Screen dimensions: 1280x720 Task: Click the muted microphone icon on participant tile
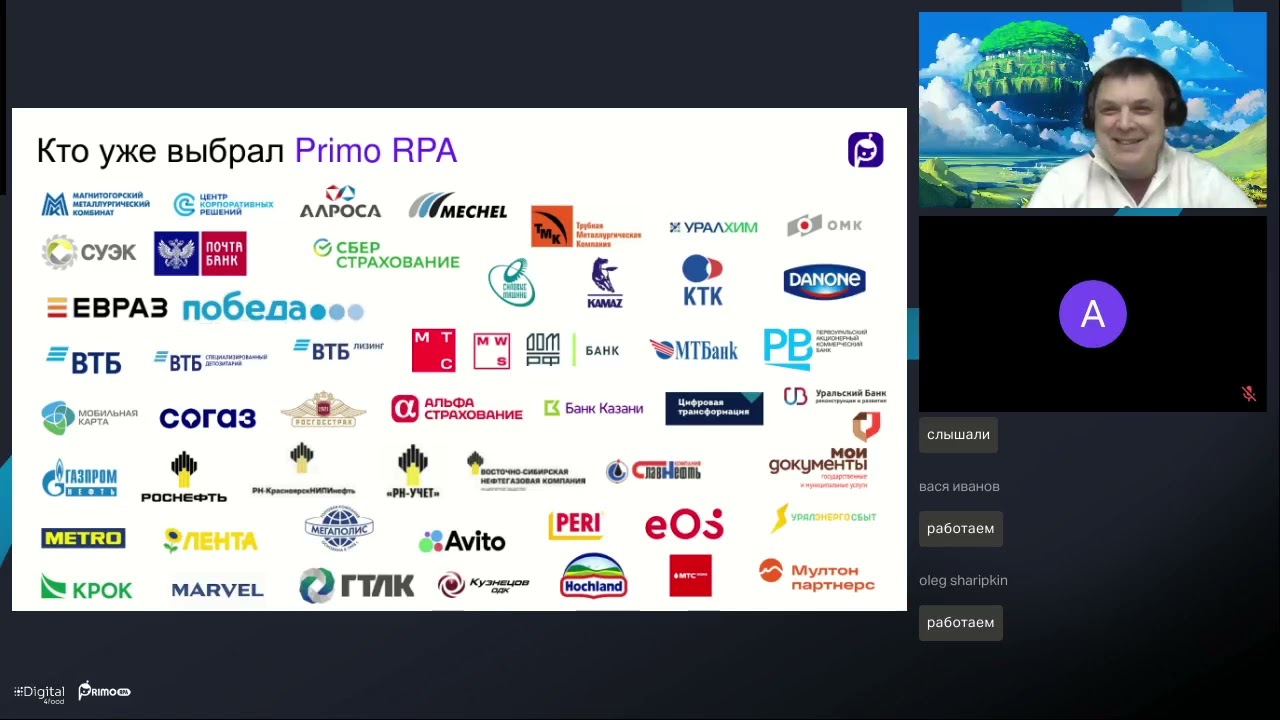point(1249,394)
